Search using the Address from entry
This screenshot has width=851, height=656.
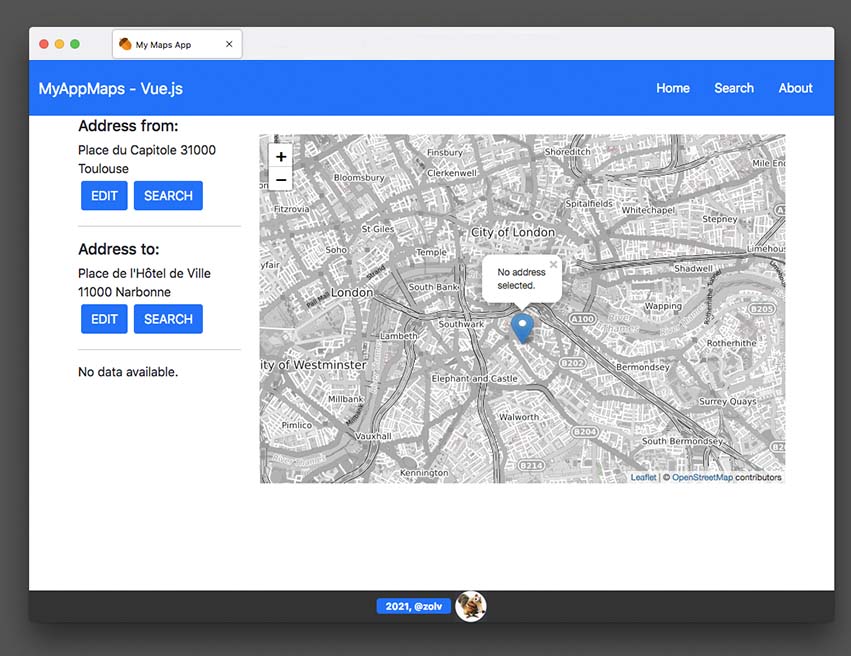168,196
